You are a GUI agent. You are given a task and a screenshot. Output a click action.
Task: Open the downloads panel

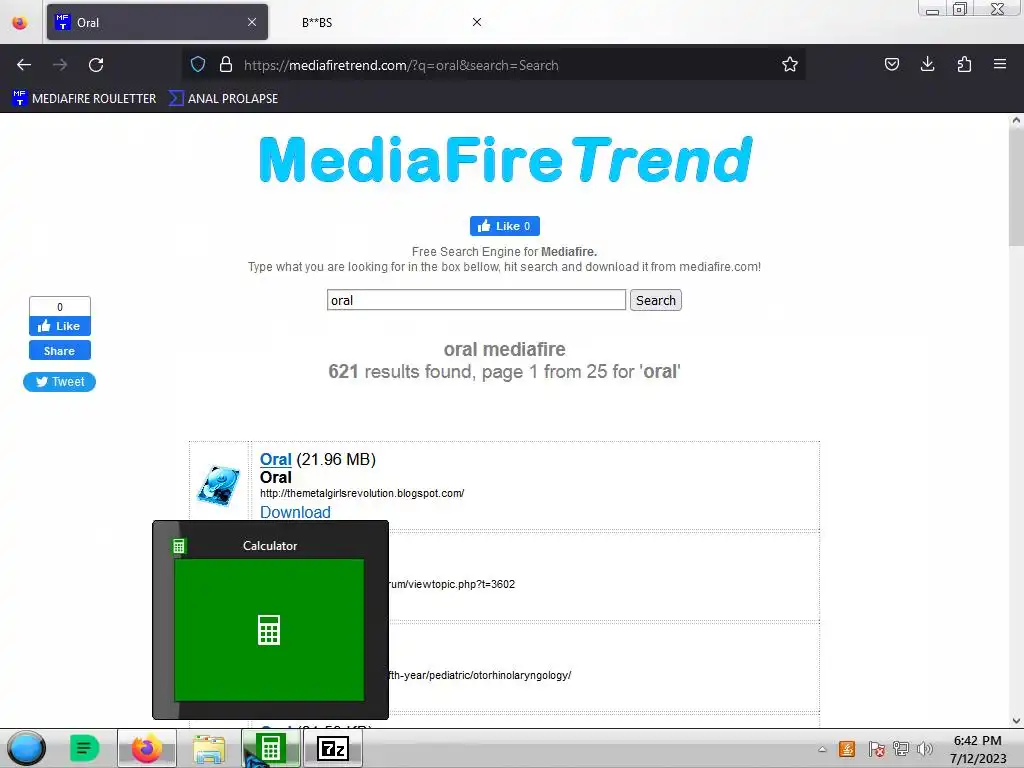[x=927, y=65]
